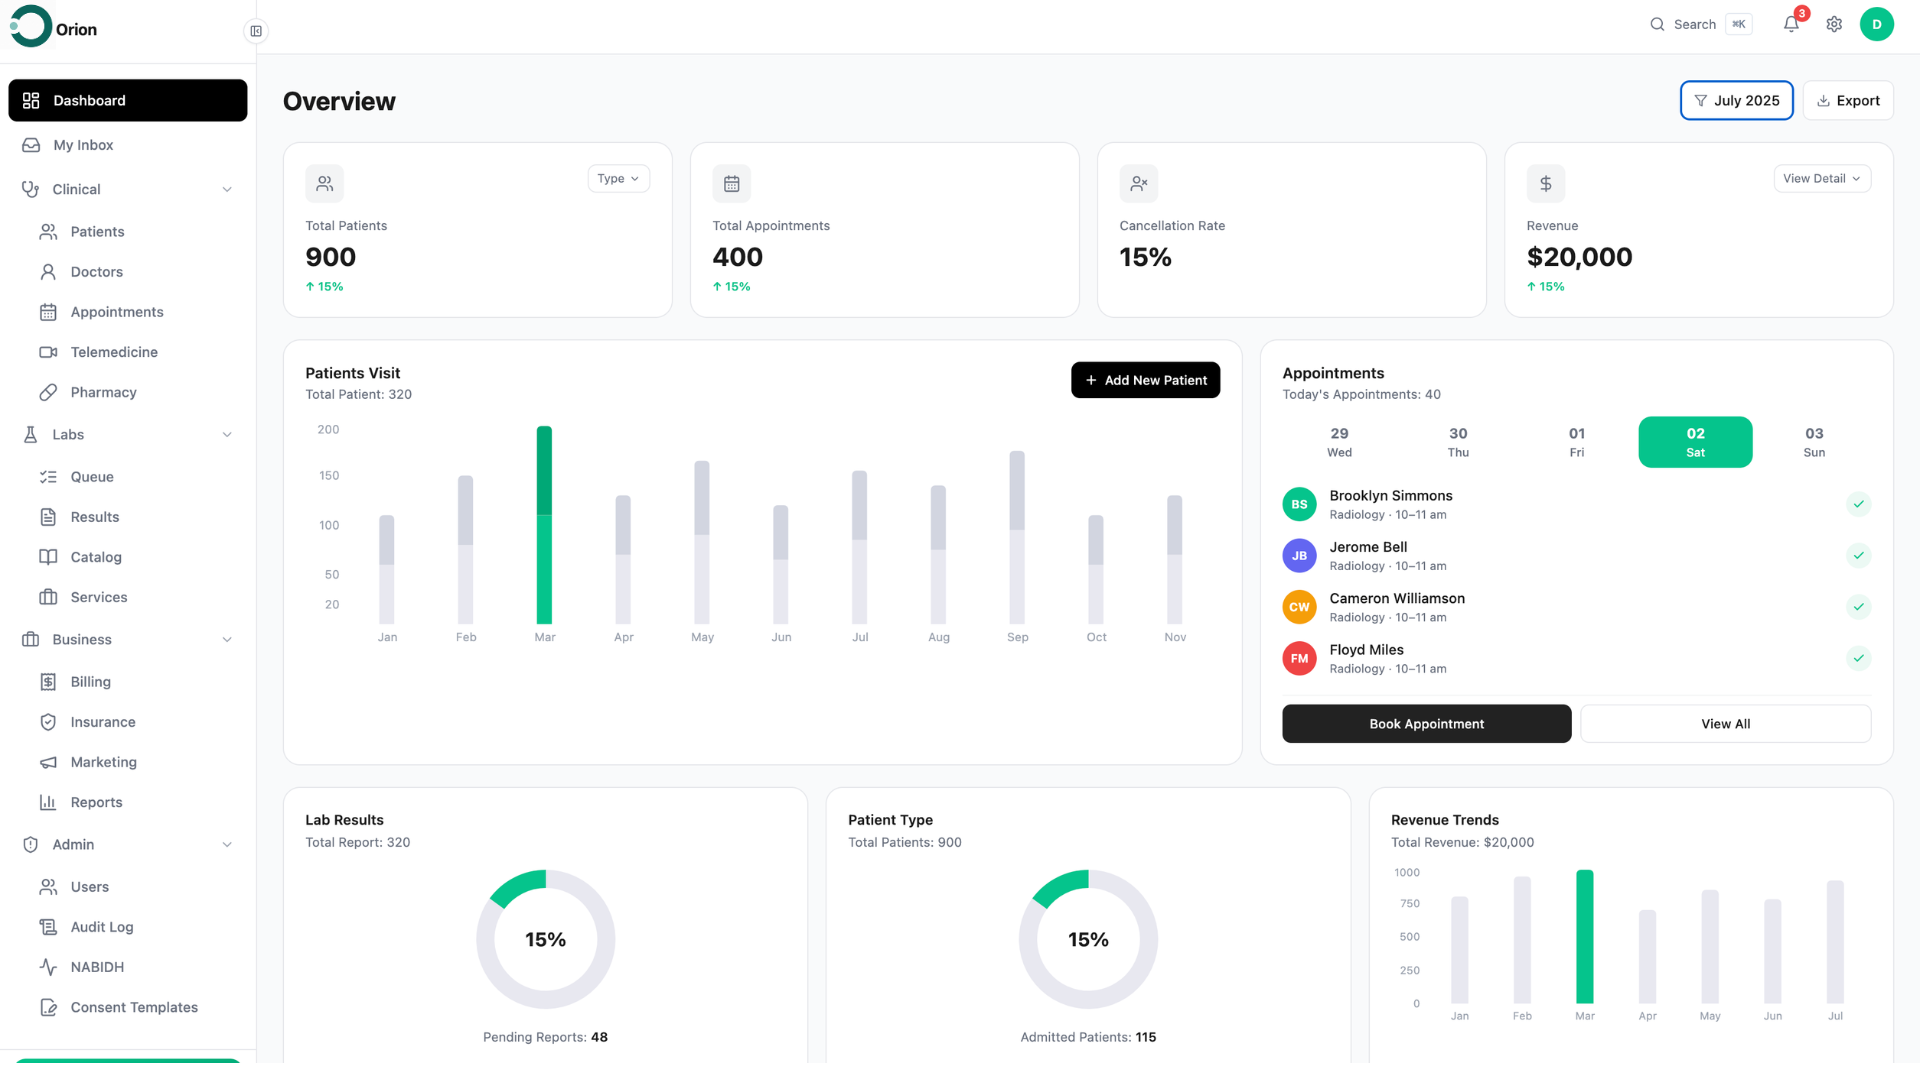This screenshot has width=1920, height=1080.
Task: Open Audit Log in sidebar
Action: [x=128, y=927]
